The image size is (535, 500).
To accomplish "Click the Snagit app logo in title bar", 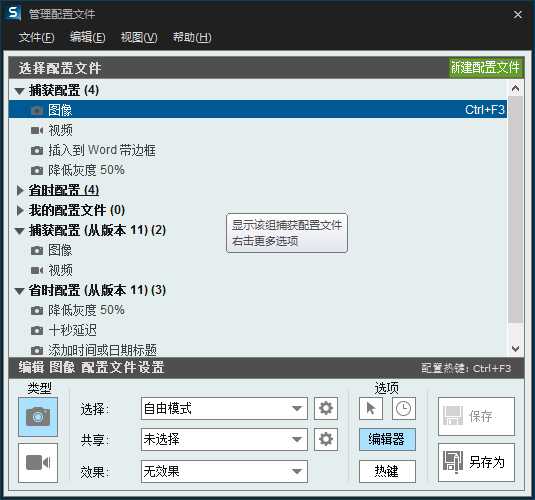I will (x=14, y=14).
